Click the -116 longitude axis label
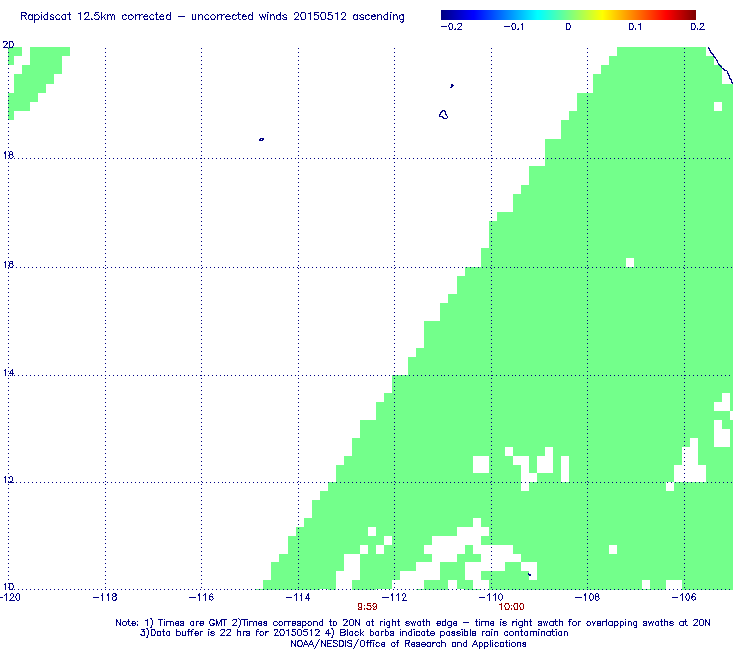Viewport: 740px width, 650px height. click(x=201, y=597)
